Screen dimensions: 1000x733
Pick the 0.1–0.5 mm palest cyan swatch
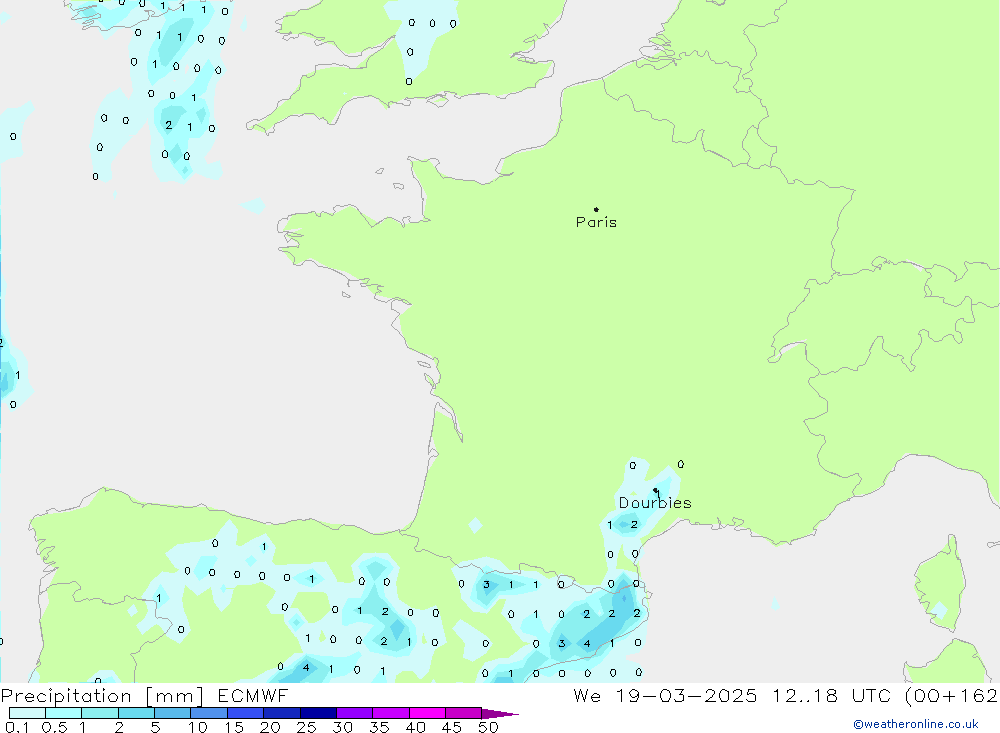pos(27,713)
